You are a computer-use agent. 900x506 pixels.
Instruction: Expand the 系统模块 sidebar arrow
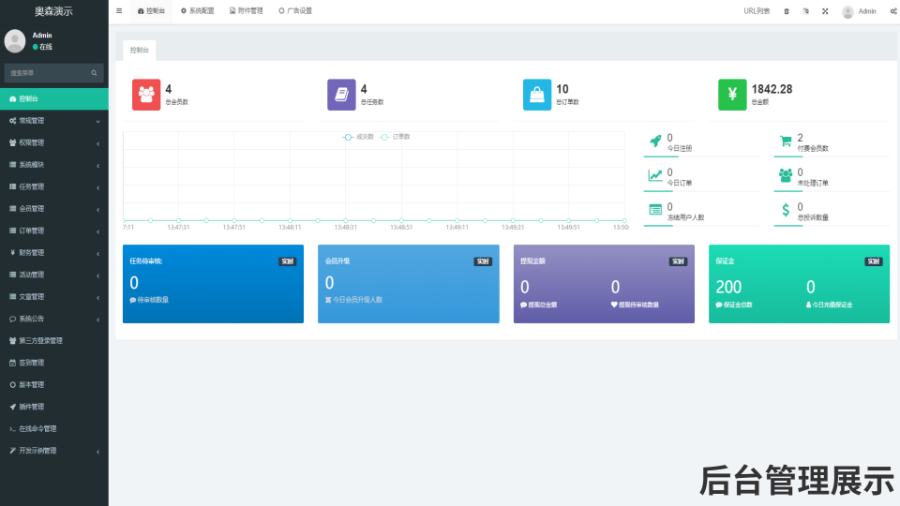98,165
